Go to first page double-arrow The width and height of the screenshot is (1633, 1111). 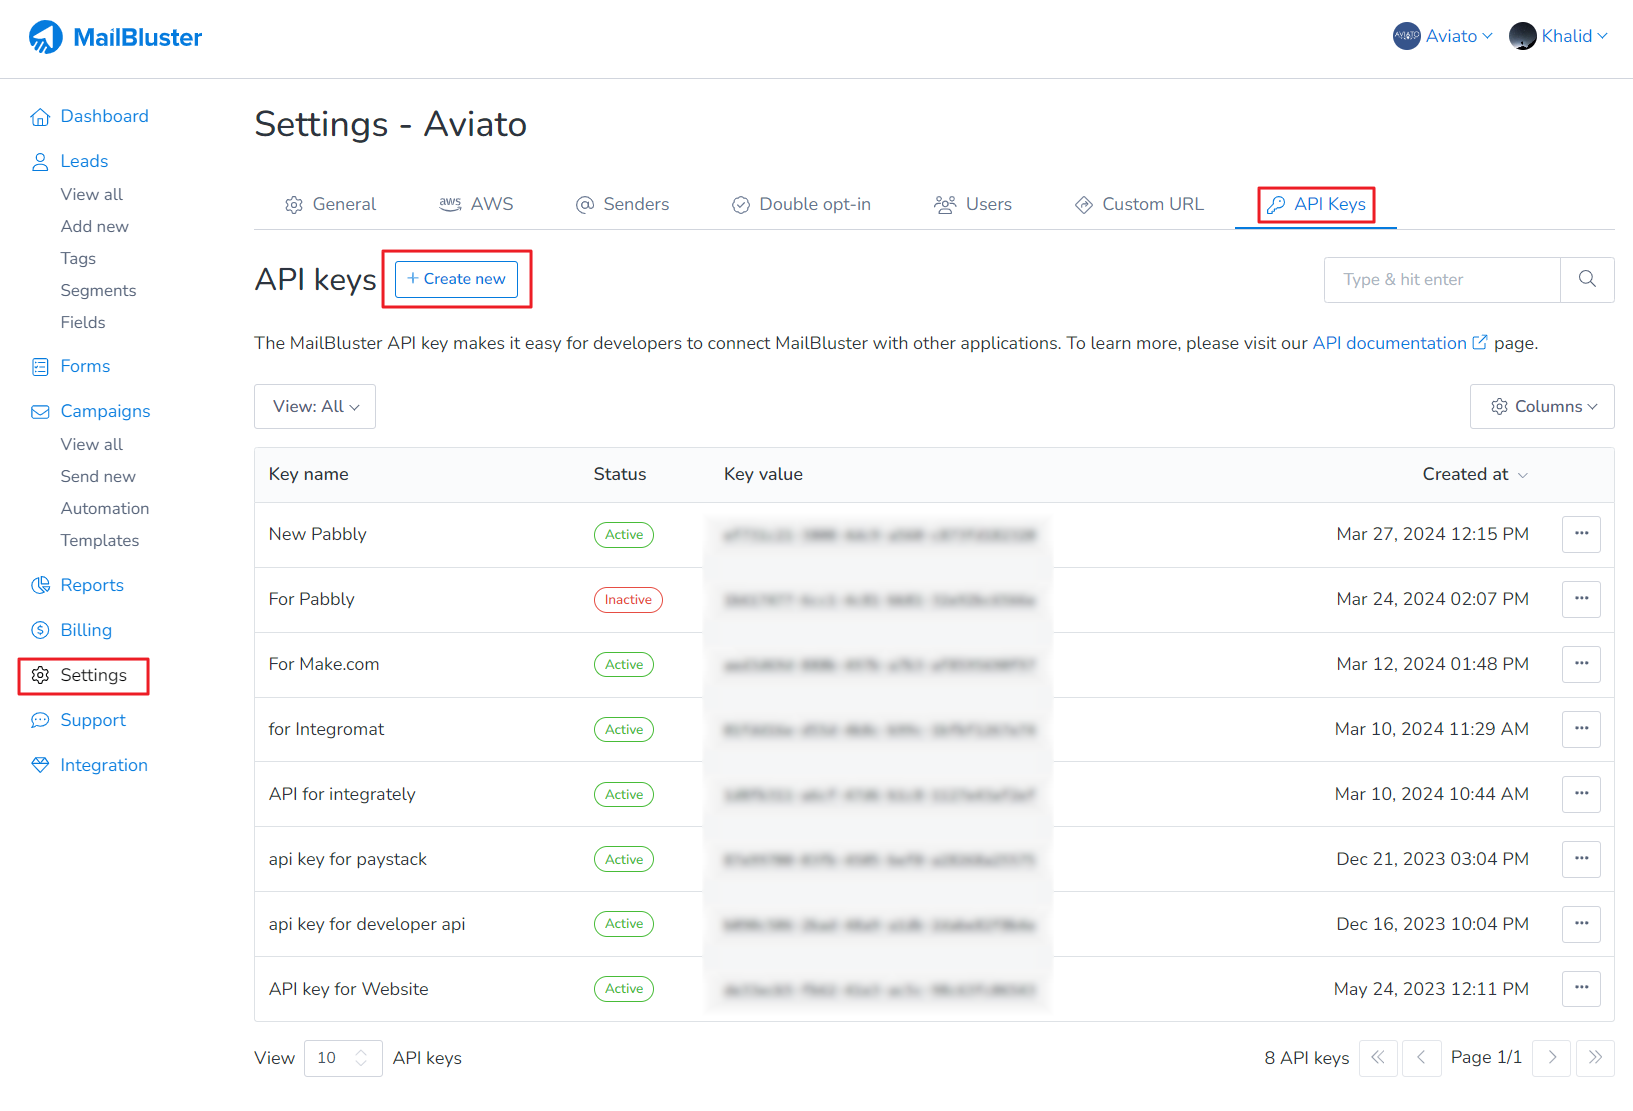1378,1057
